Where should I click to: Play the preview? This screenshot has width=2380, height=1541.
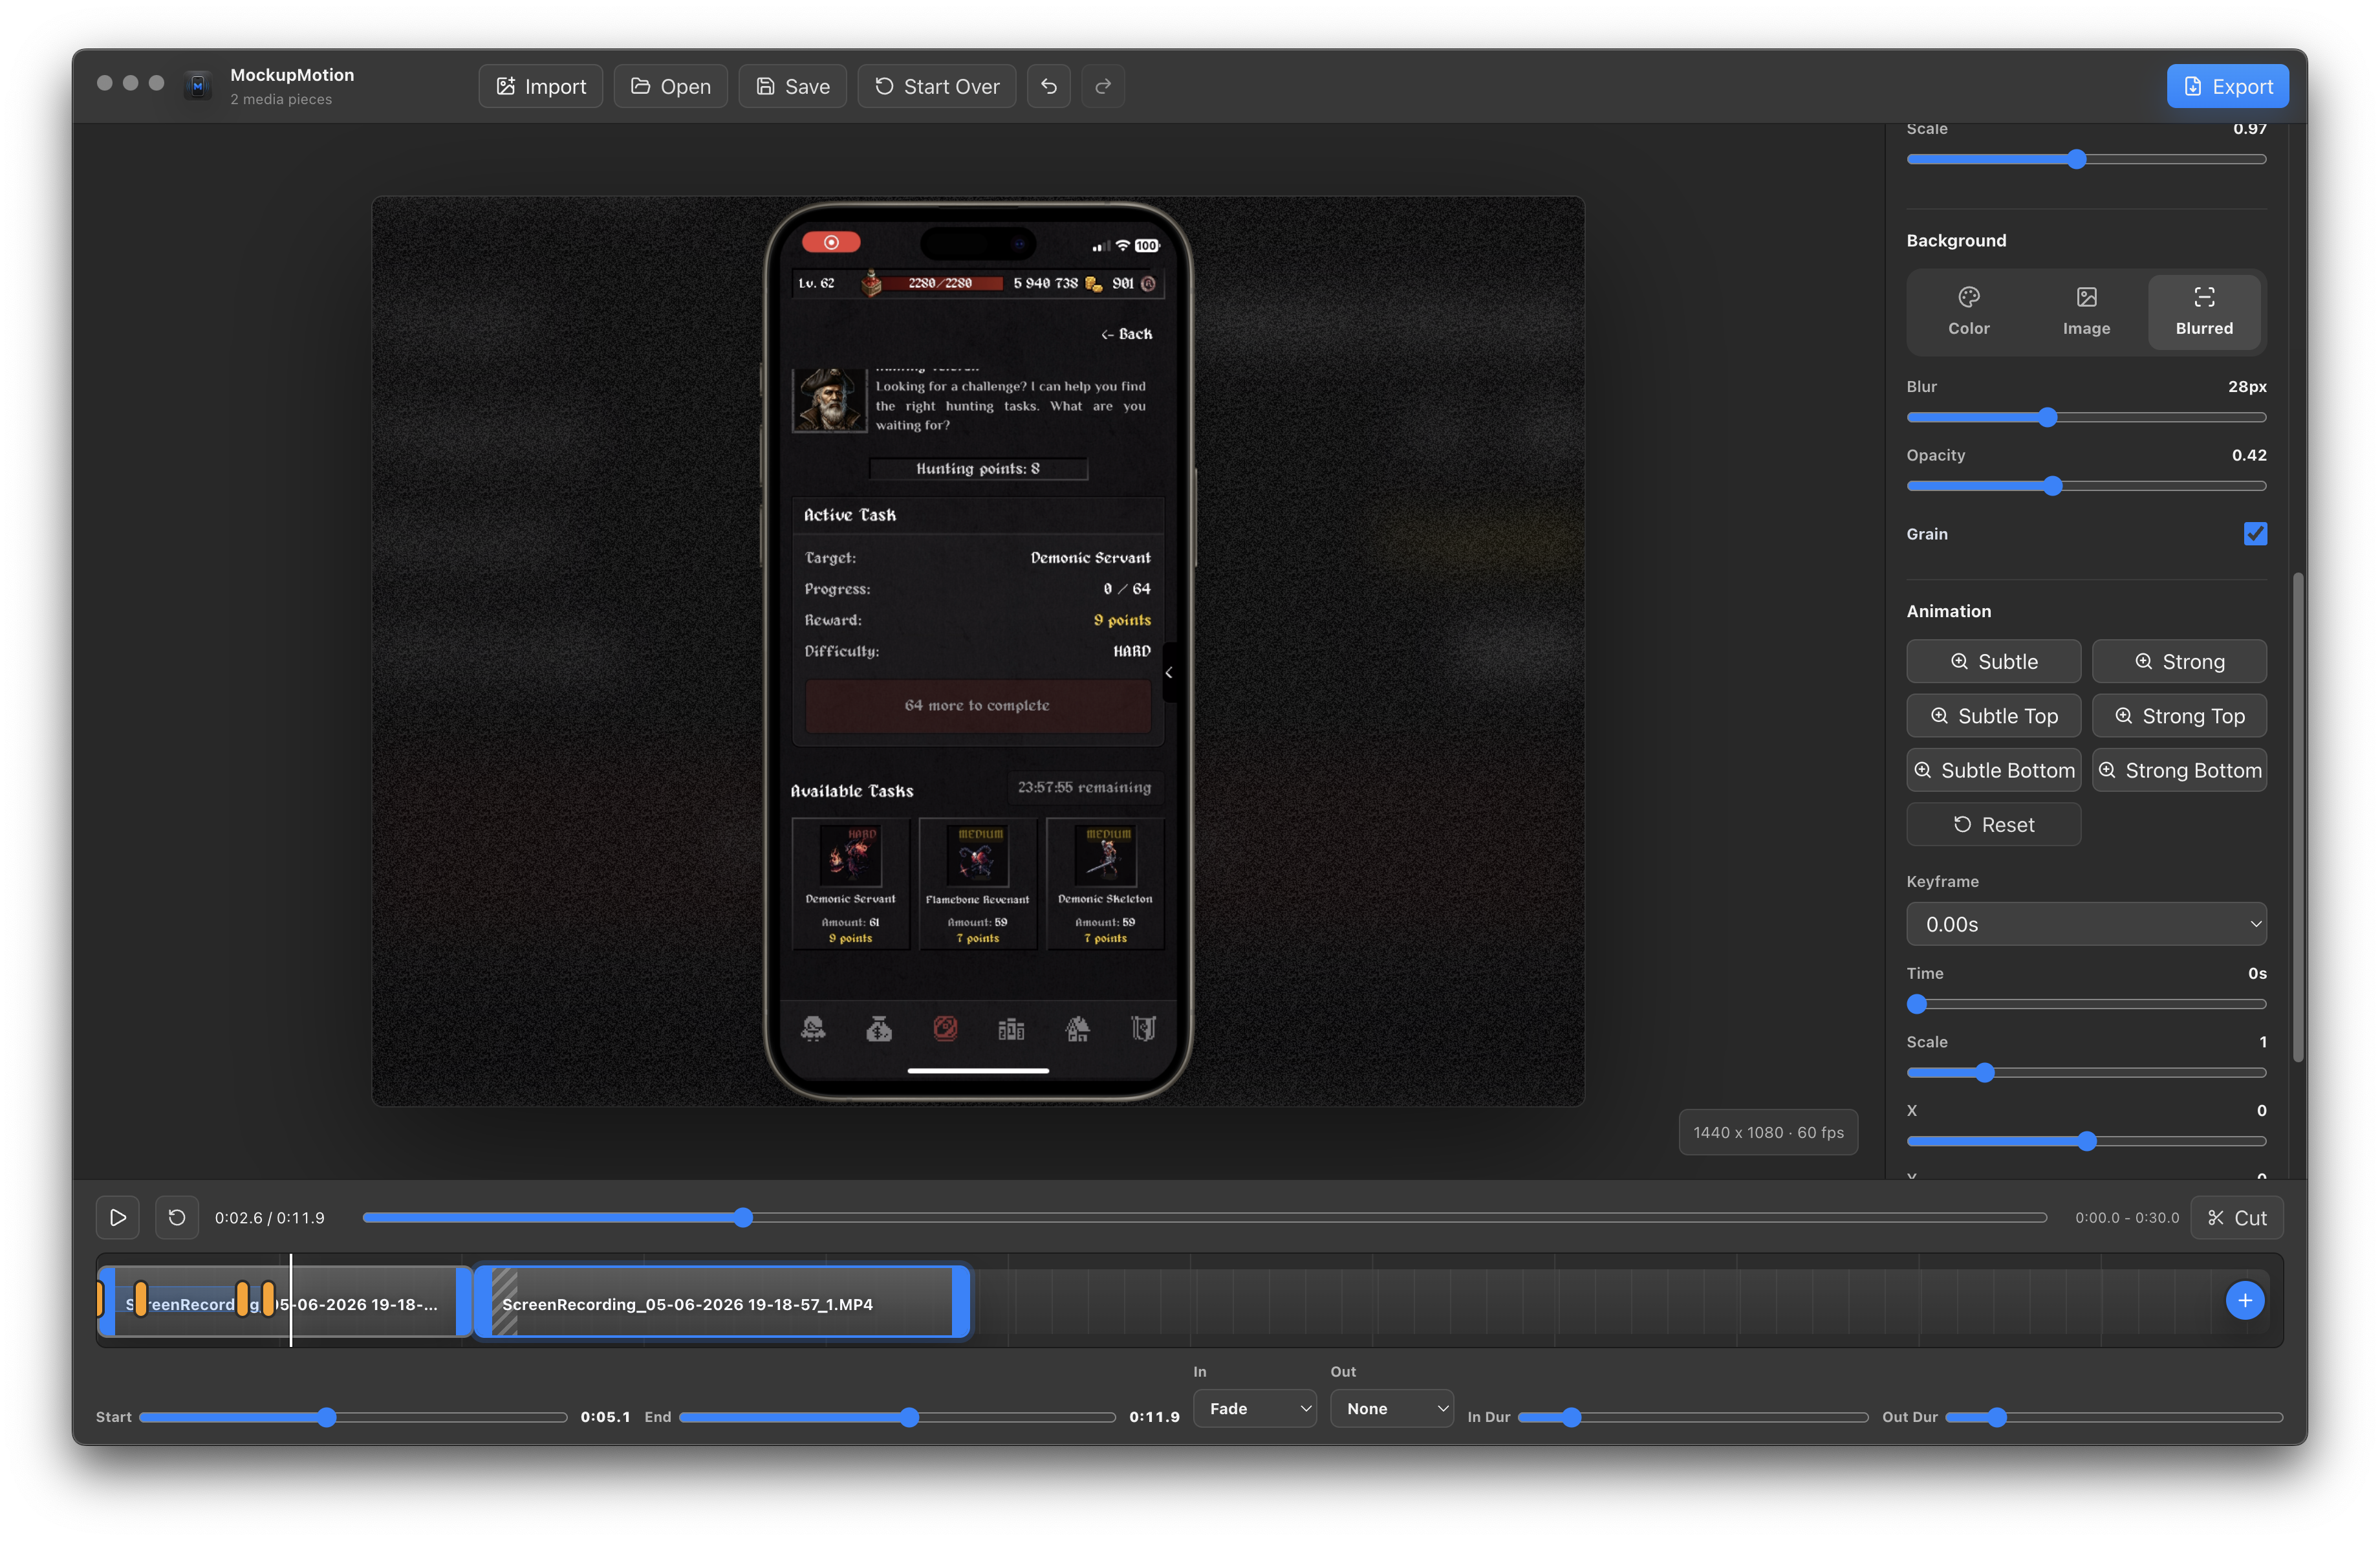pos(118,1218)
